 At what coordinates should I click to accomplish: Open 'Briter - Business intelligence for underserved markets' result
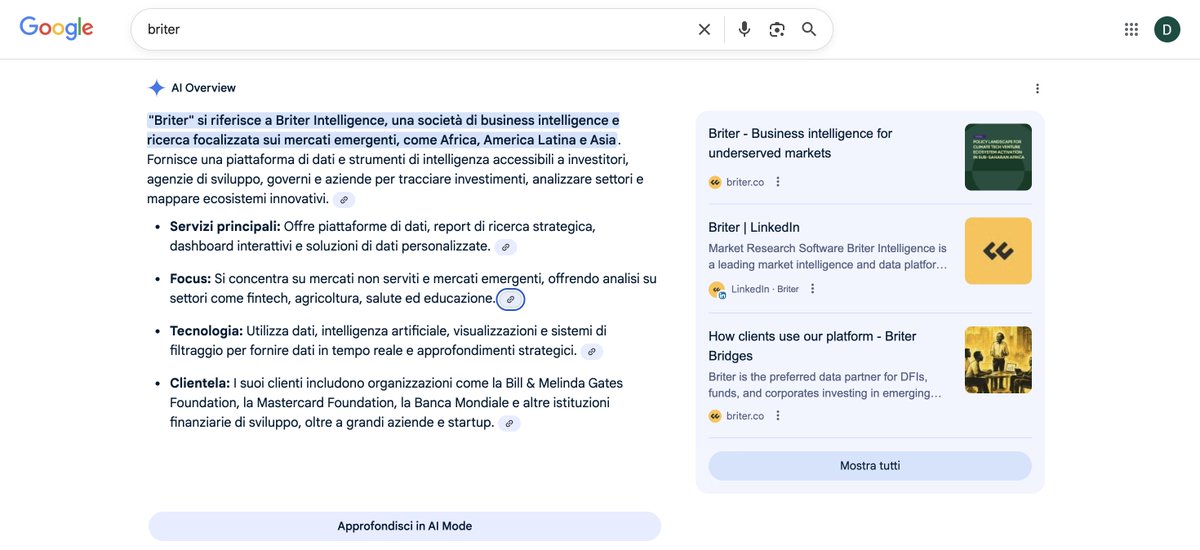[800, 143]
